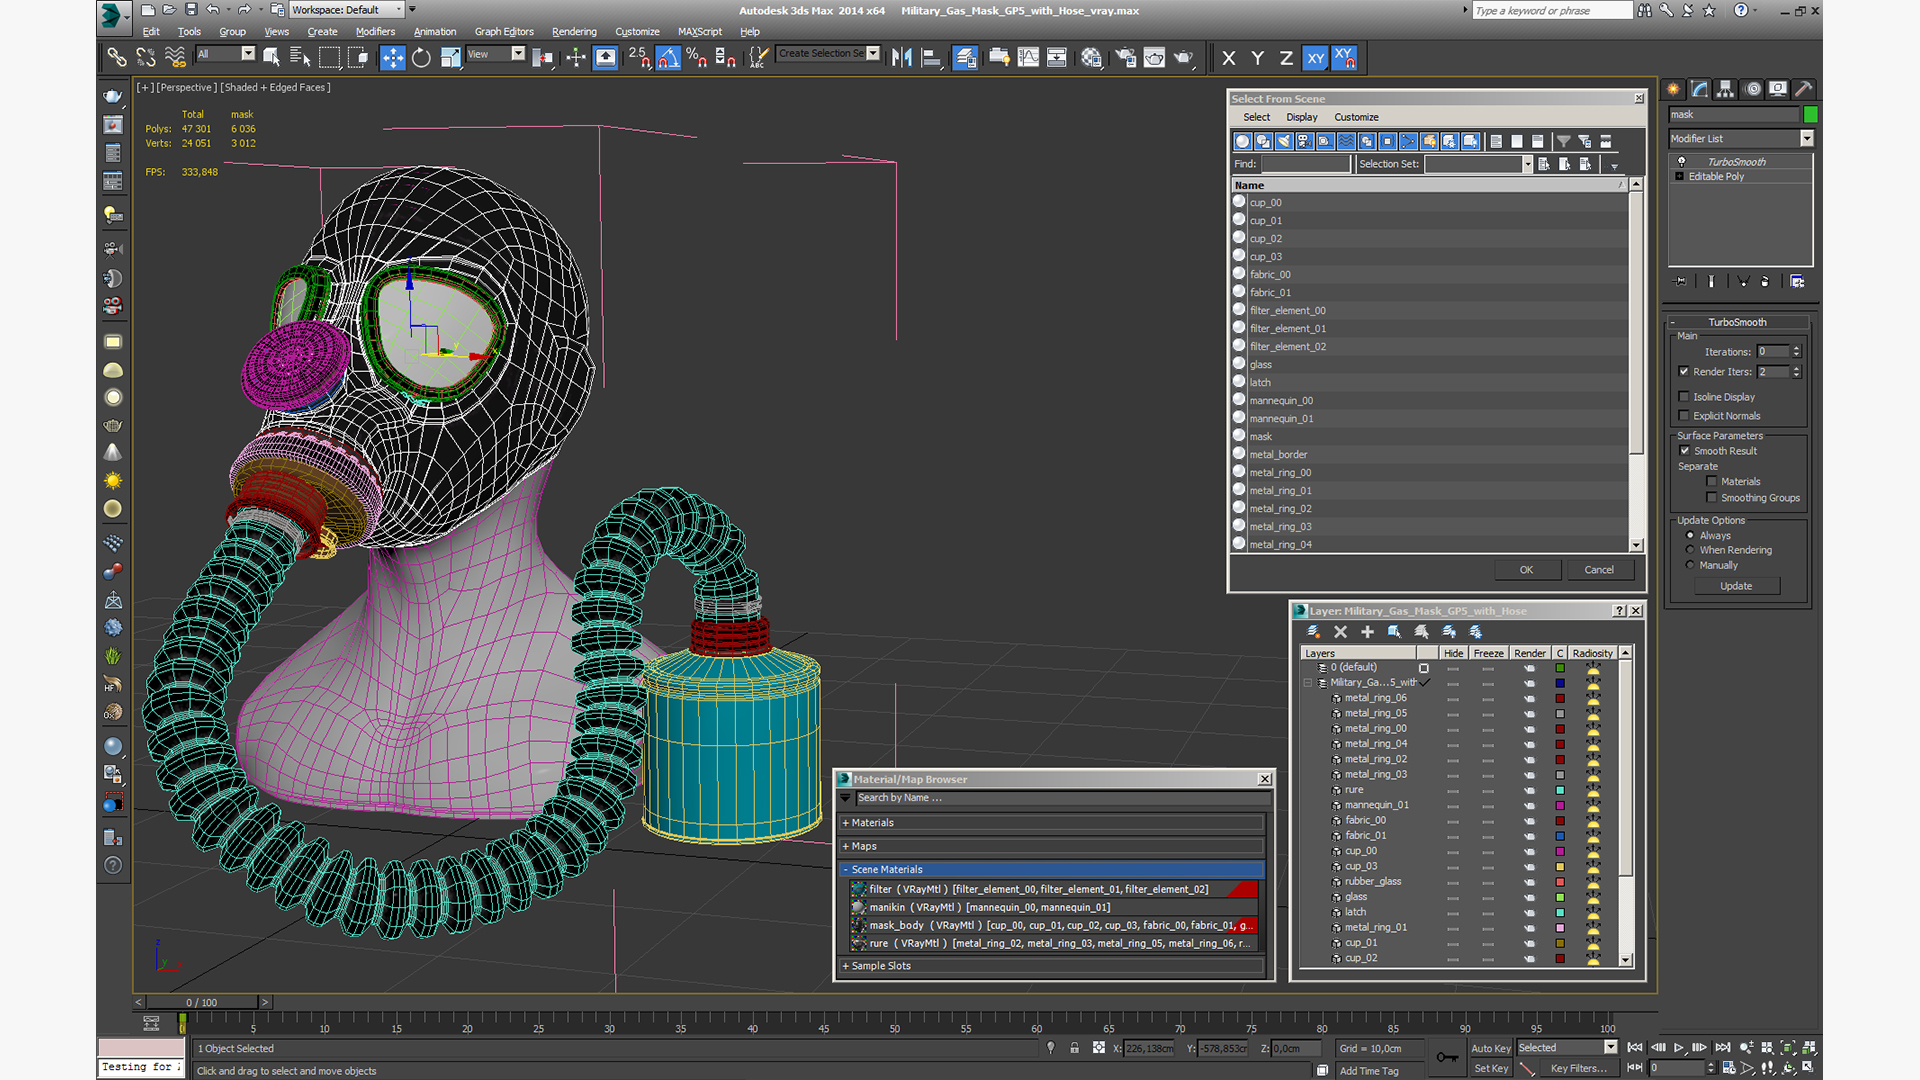The image size is (1920, 1080).
Task: Toggle Smooth Result checkbox
Action: coord(1685,451)
